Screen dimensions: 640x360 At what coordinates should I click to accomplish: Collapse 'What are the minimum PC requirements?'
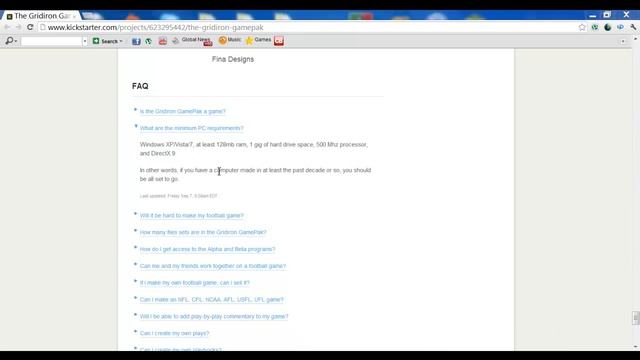click(191, 128)
